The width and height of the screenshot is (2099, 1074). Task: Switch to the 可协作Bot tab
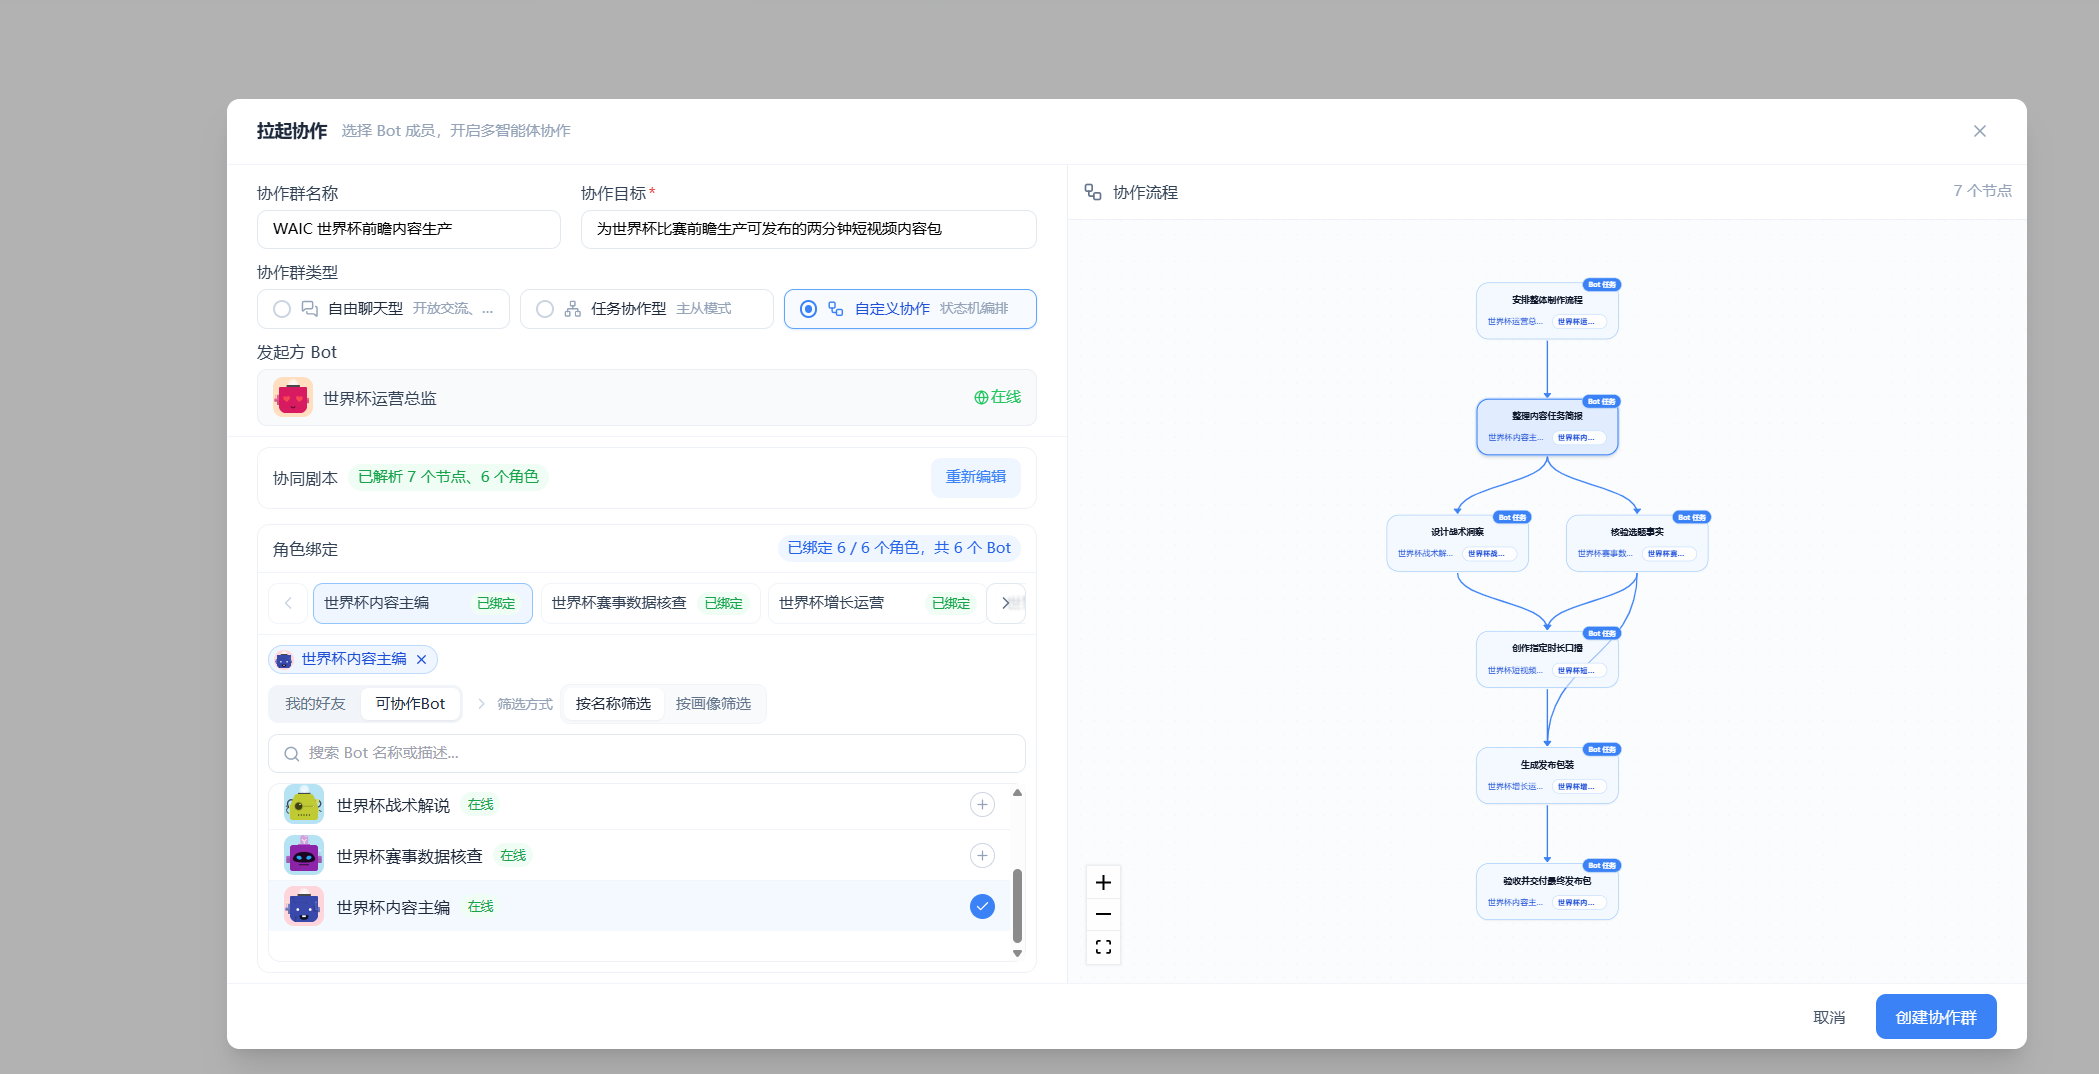point(410,704)
